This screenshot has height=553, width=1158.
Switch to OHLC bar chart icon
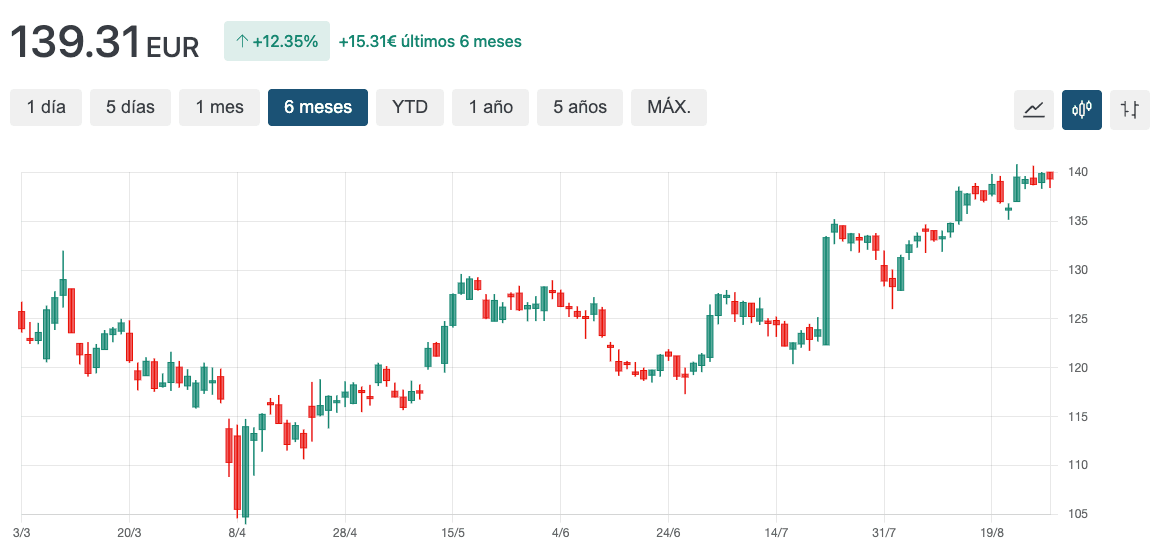(1130, 109)
